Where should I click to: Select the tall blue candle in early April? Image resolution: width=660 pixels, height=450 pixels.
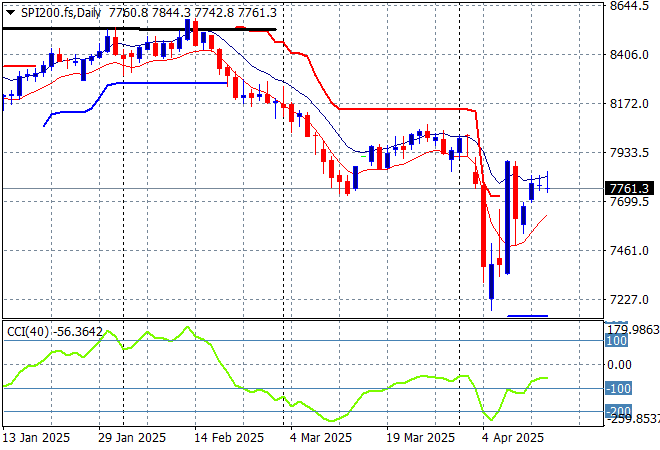tap(508, 217)
